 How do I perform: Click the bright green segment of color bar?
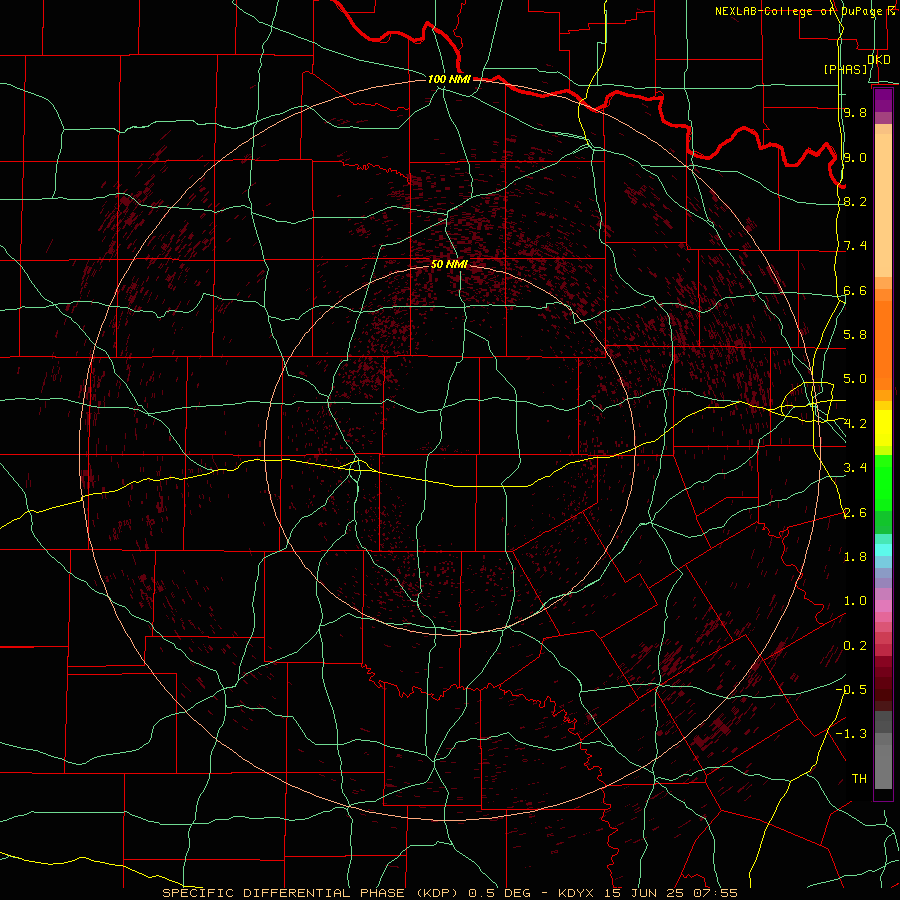point(883,483)
